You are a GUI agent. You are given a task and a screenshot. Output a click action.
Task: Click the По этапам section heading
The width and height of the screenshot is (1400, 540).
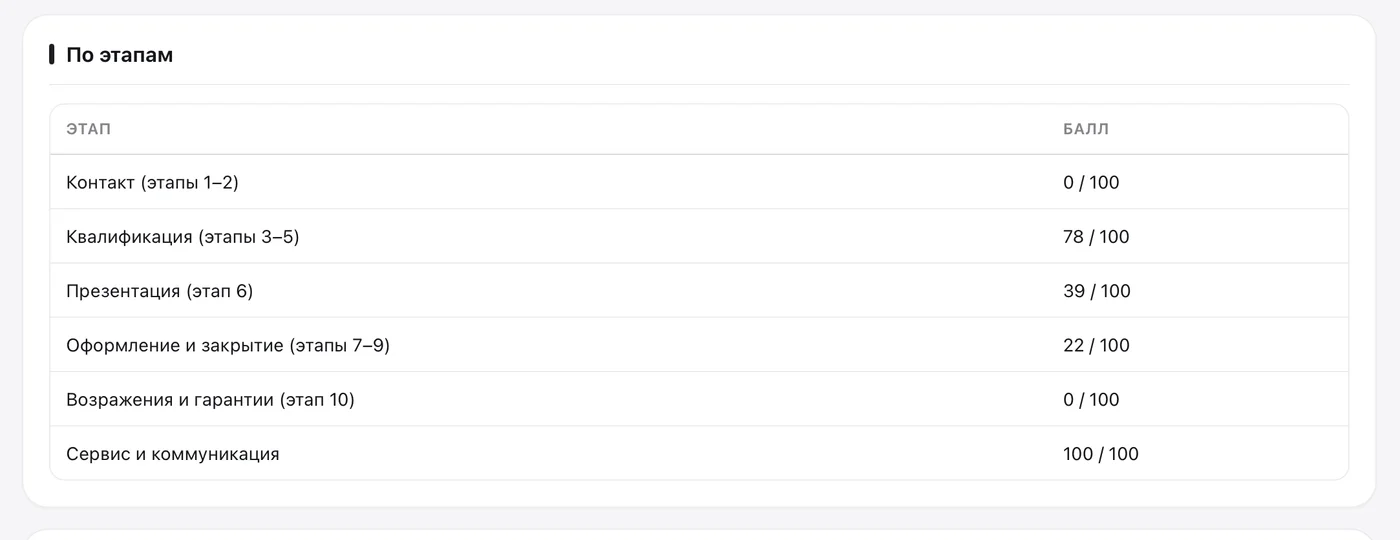(x=119, y=55)
